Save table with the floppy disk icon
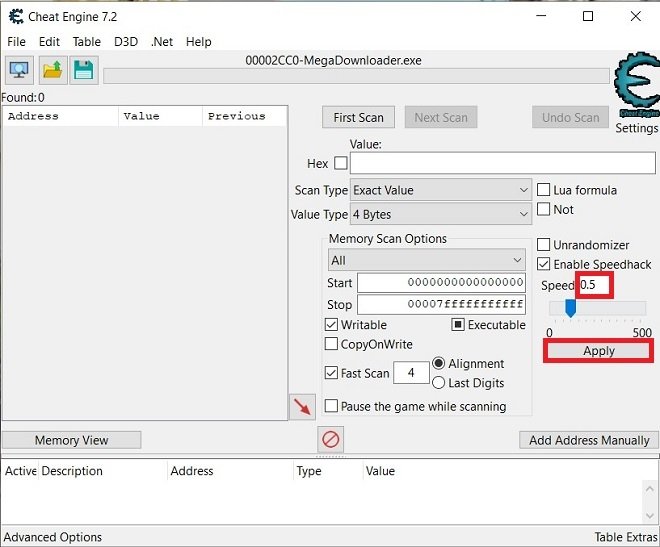Image resolution: width=660 pixels, height=547 pixels. (x=84, y=70)
